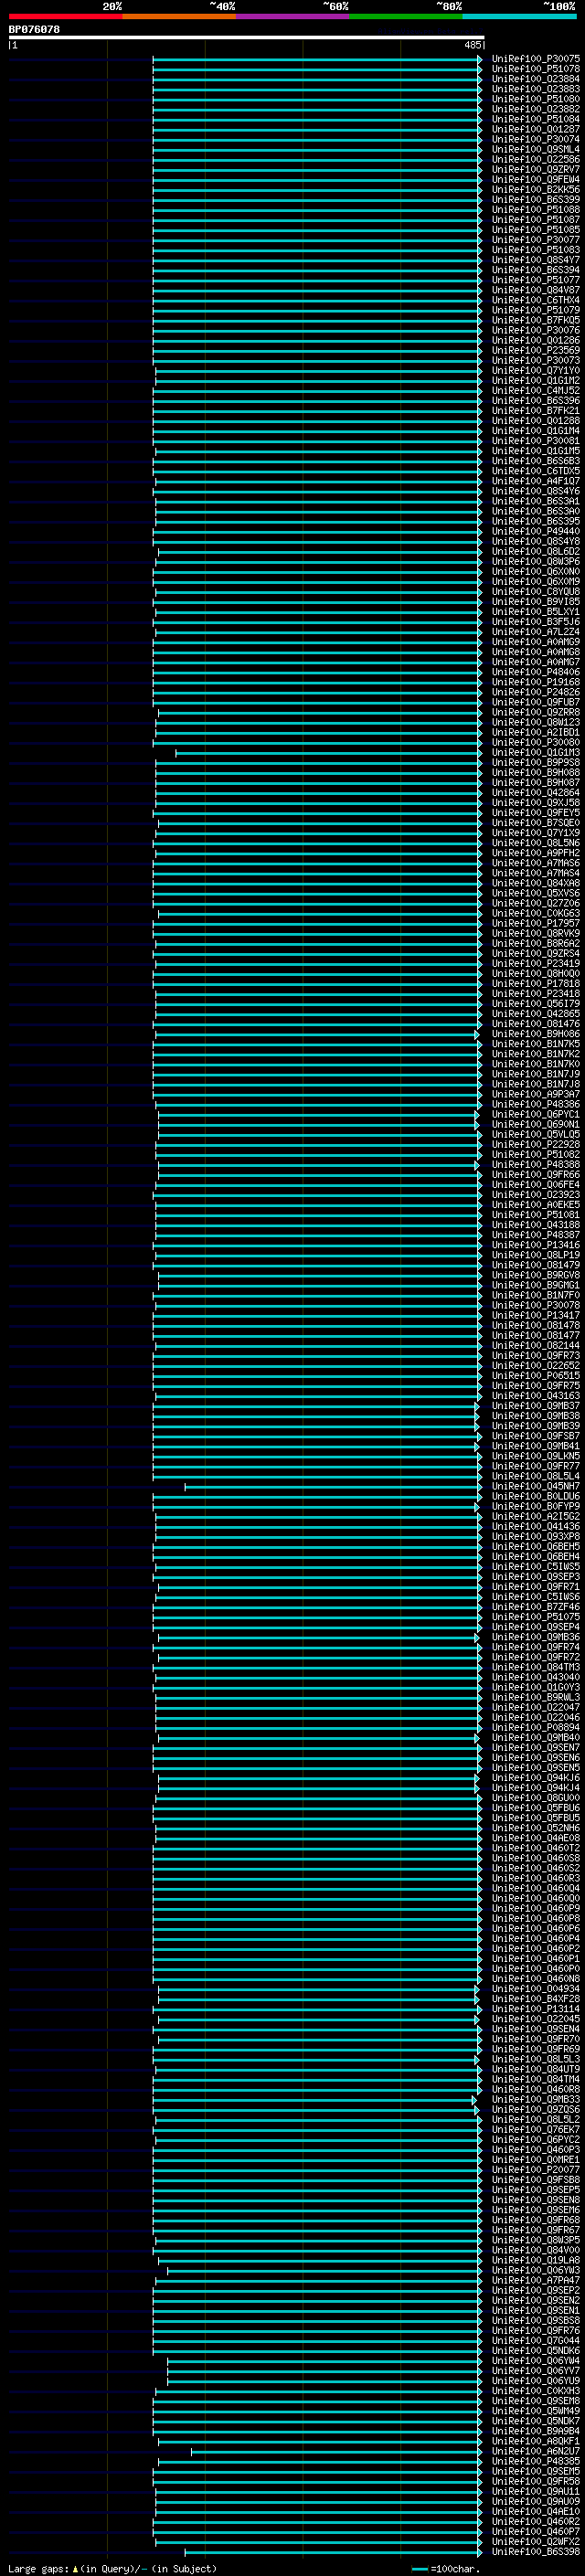585x2576 pixels.
Task: Select hit UniRef100_A9P3A7
Action: point(536,1094)
